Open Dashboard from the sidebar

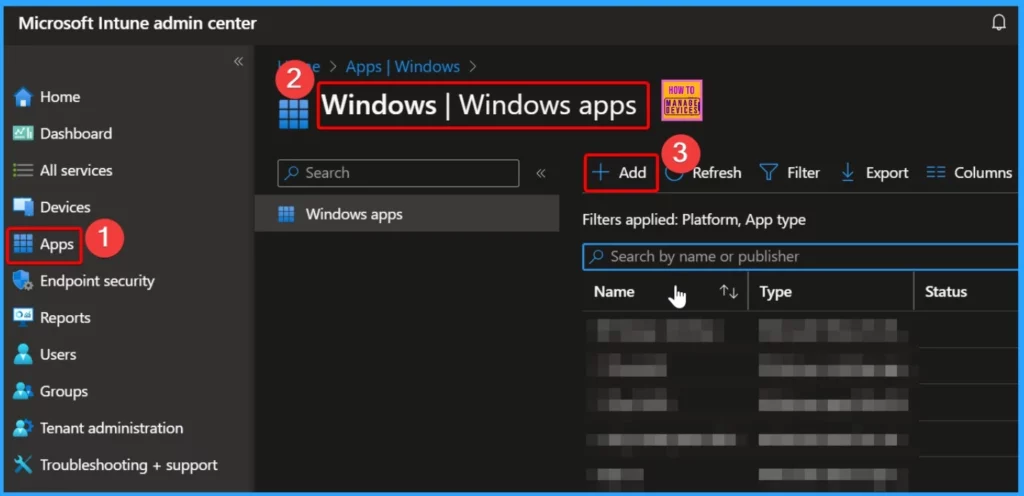pyautogui.click(x=76, y=133)
